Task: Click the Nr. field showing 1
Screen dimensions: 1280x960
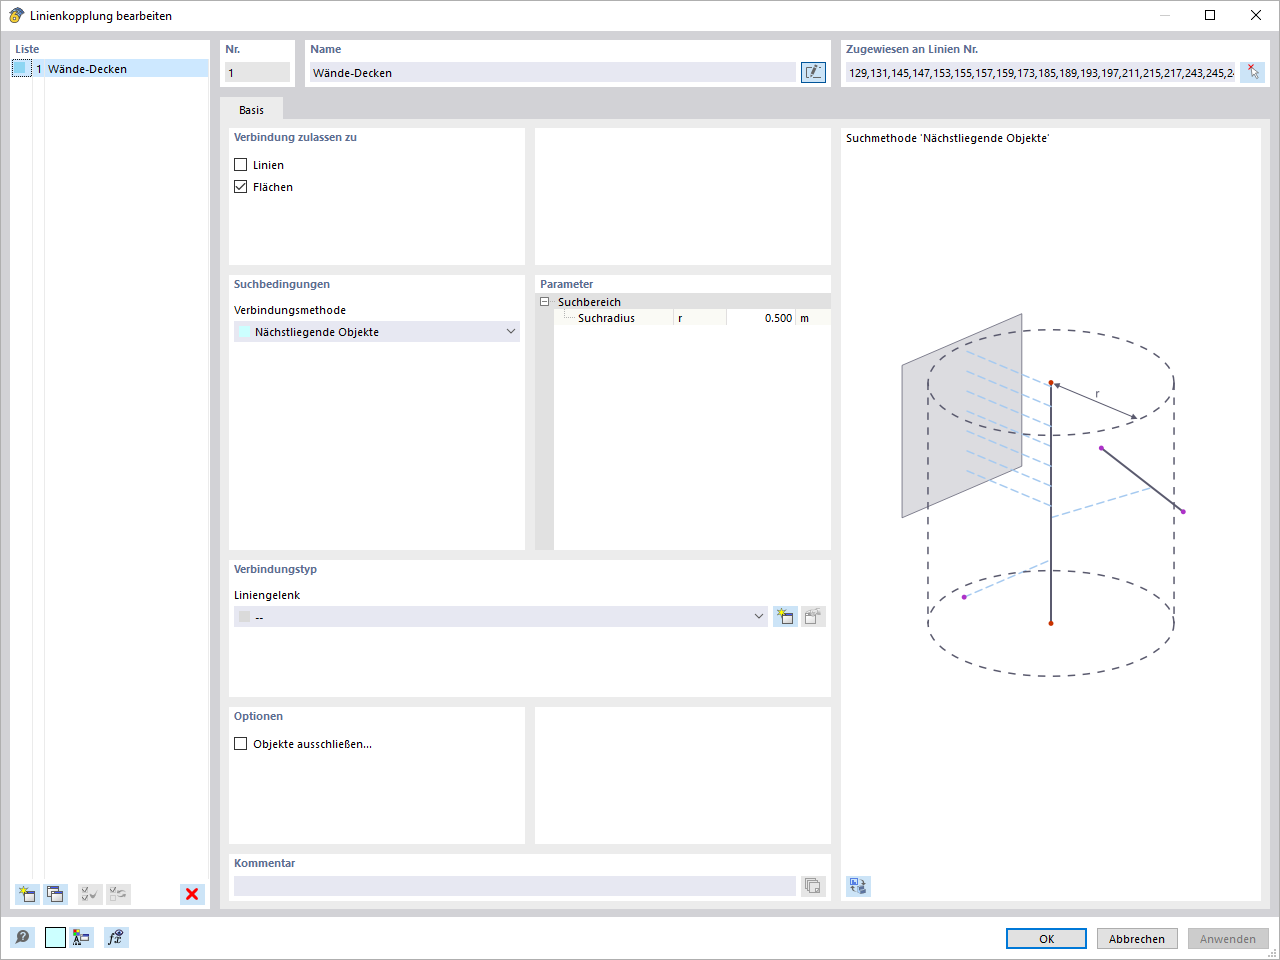Action: (257, 72)
